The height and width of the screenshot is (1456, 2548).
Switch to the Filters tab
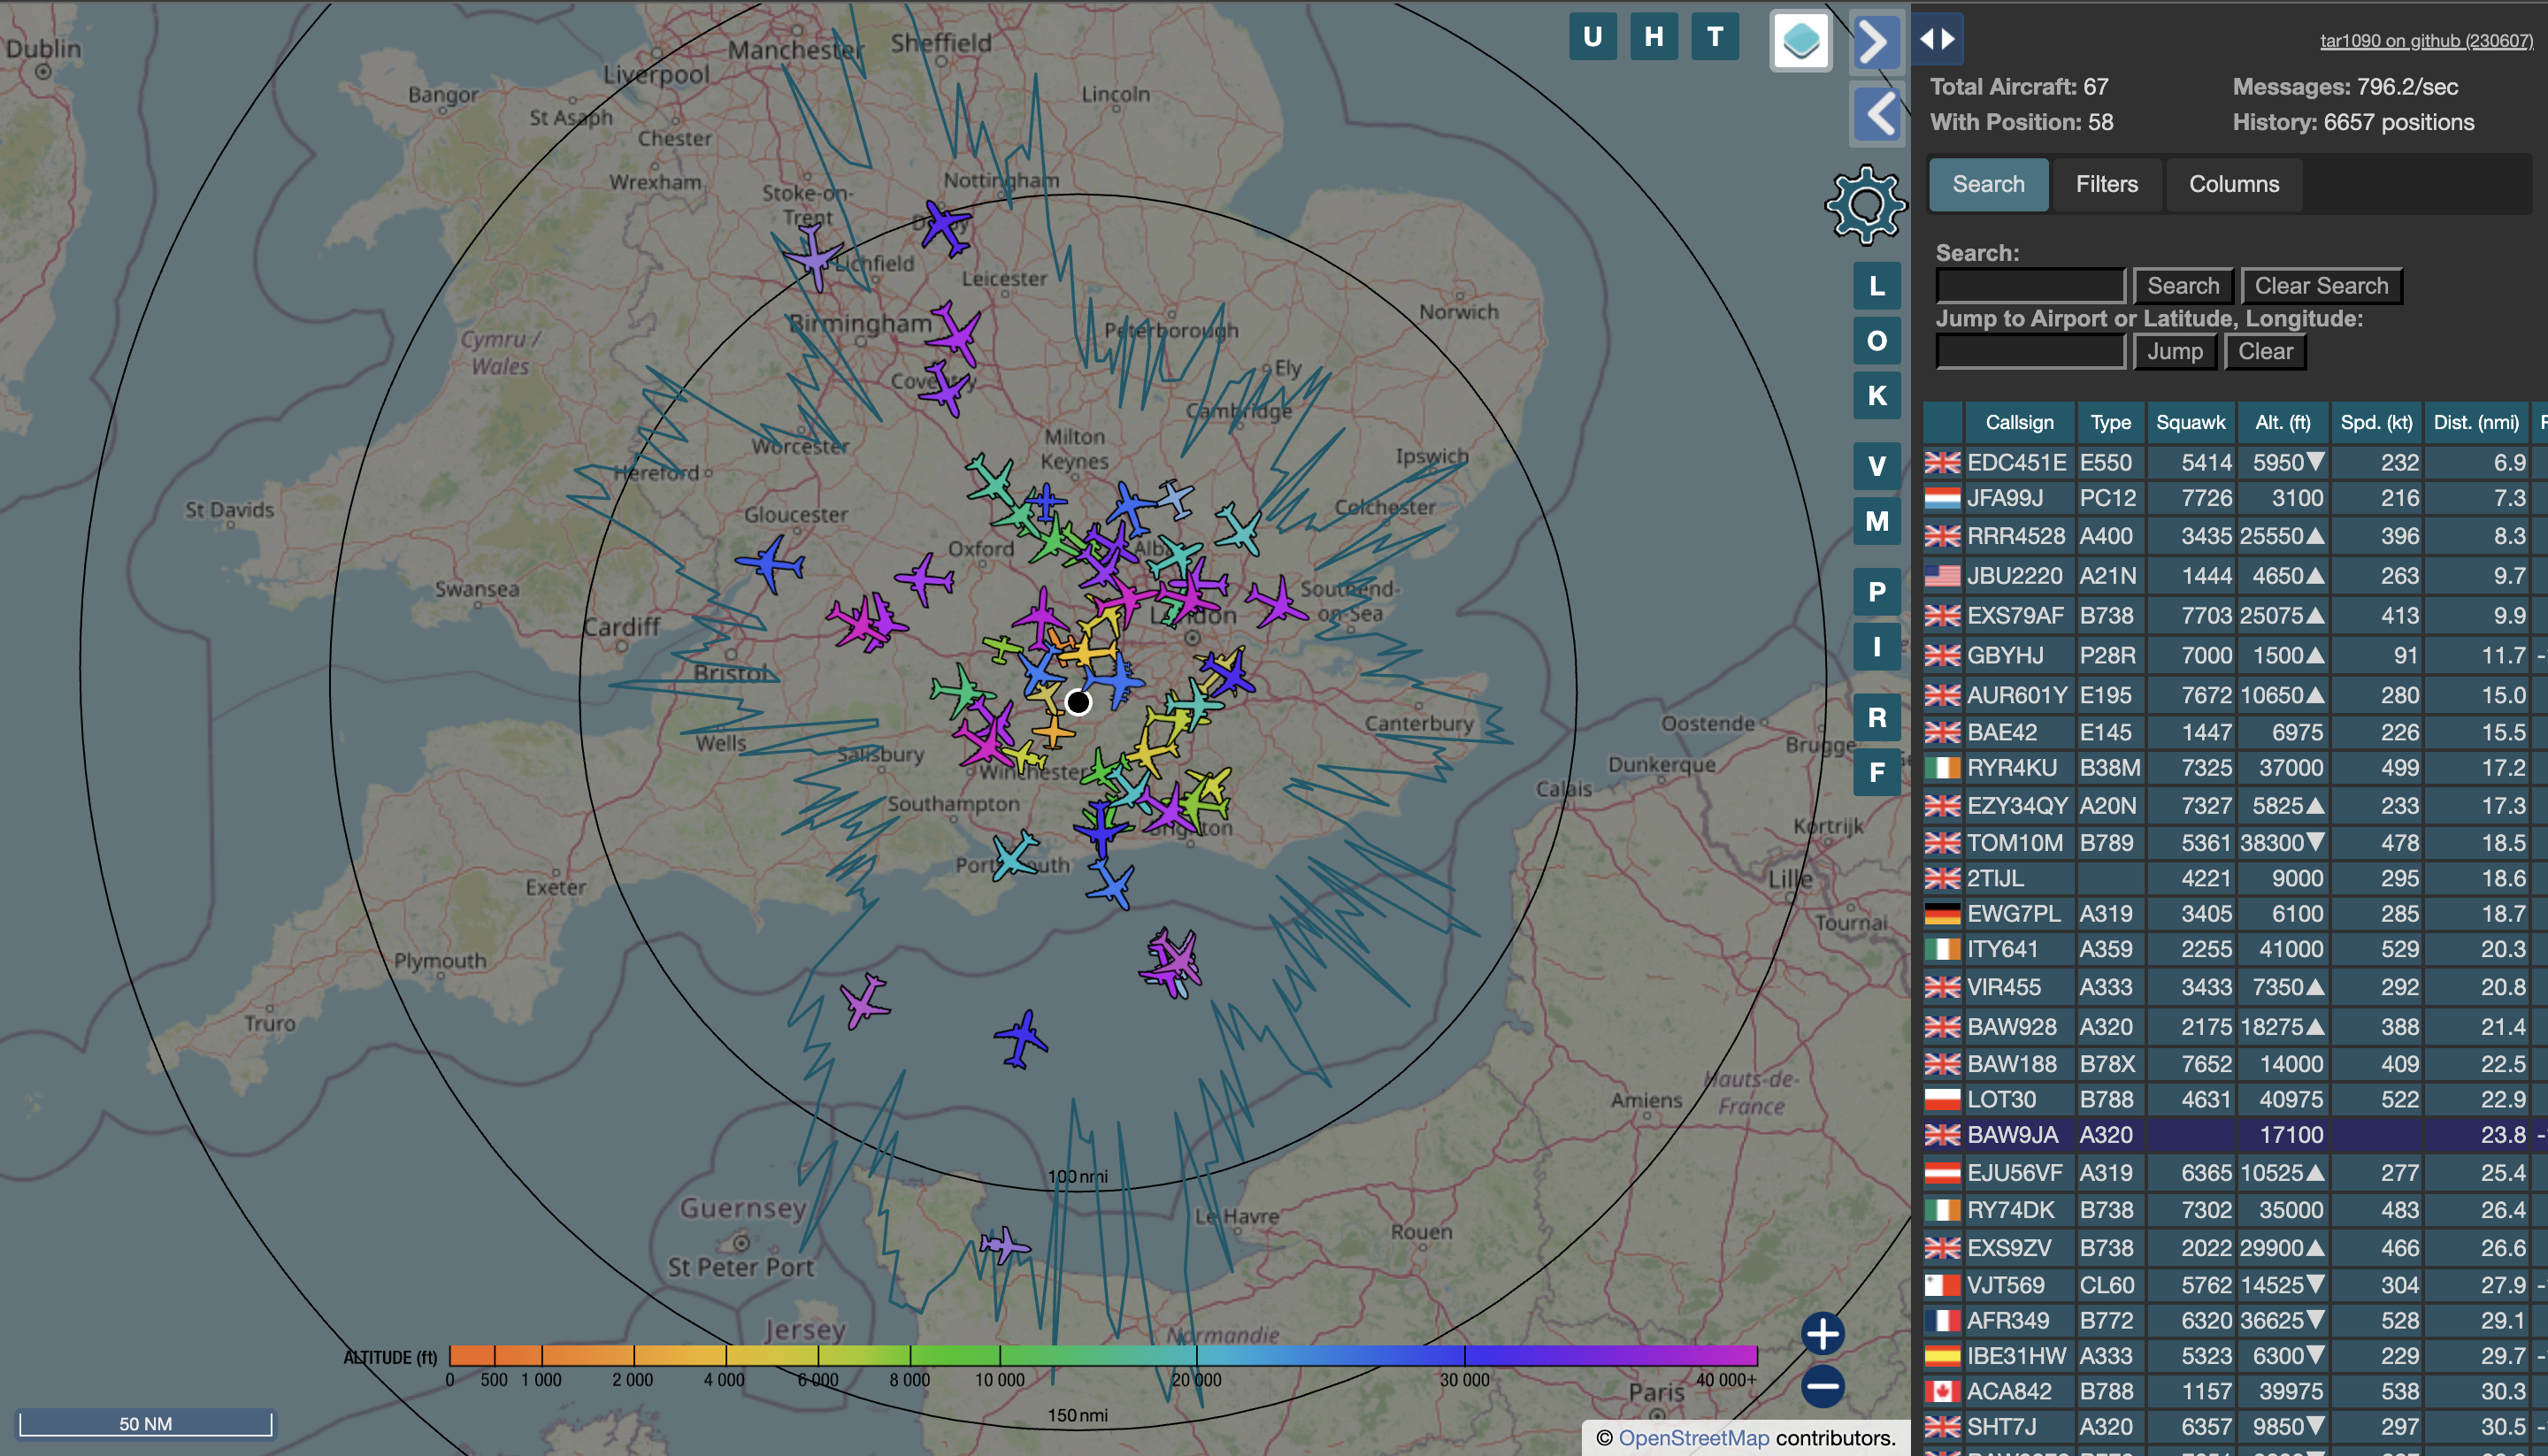coord(2106,184)
